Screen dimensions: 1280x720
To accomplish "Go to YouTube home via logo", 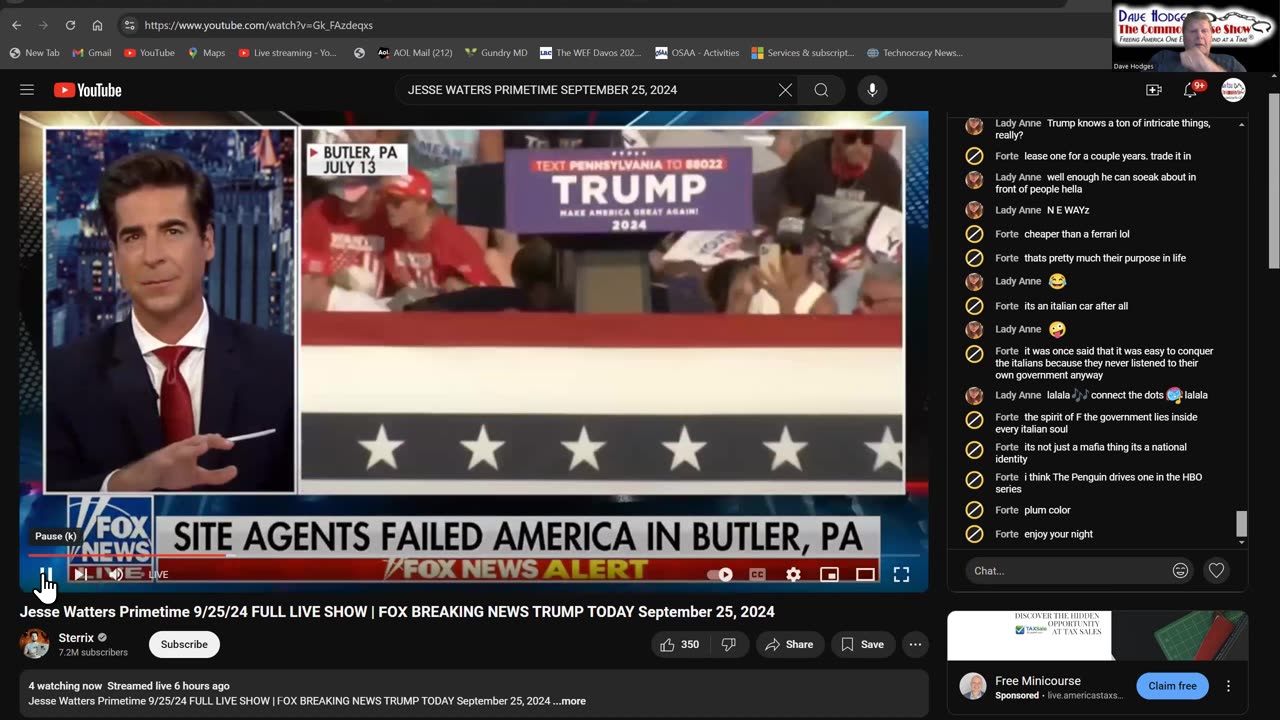I will pyautogui.click(x=88, y=90).
